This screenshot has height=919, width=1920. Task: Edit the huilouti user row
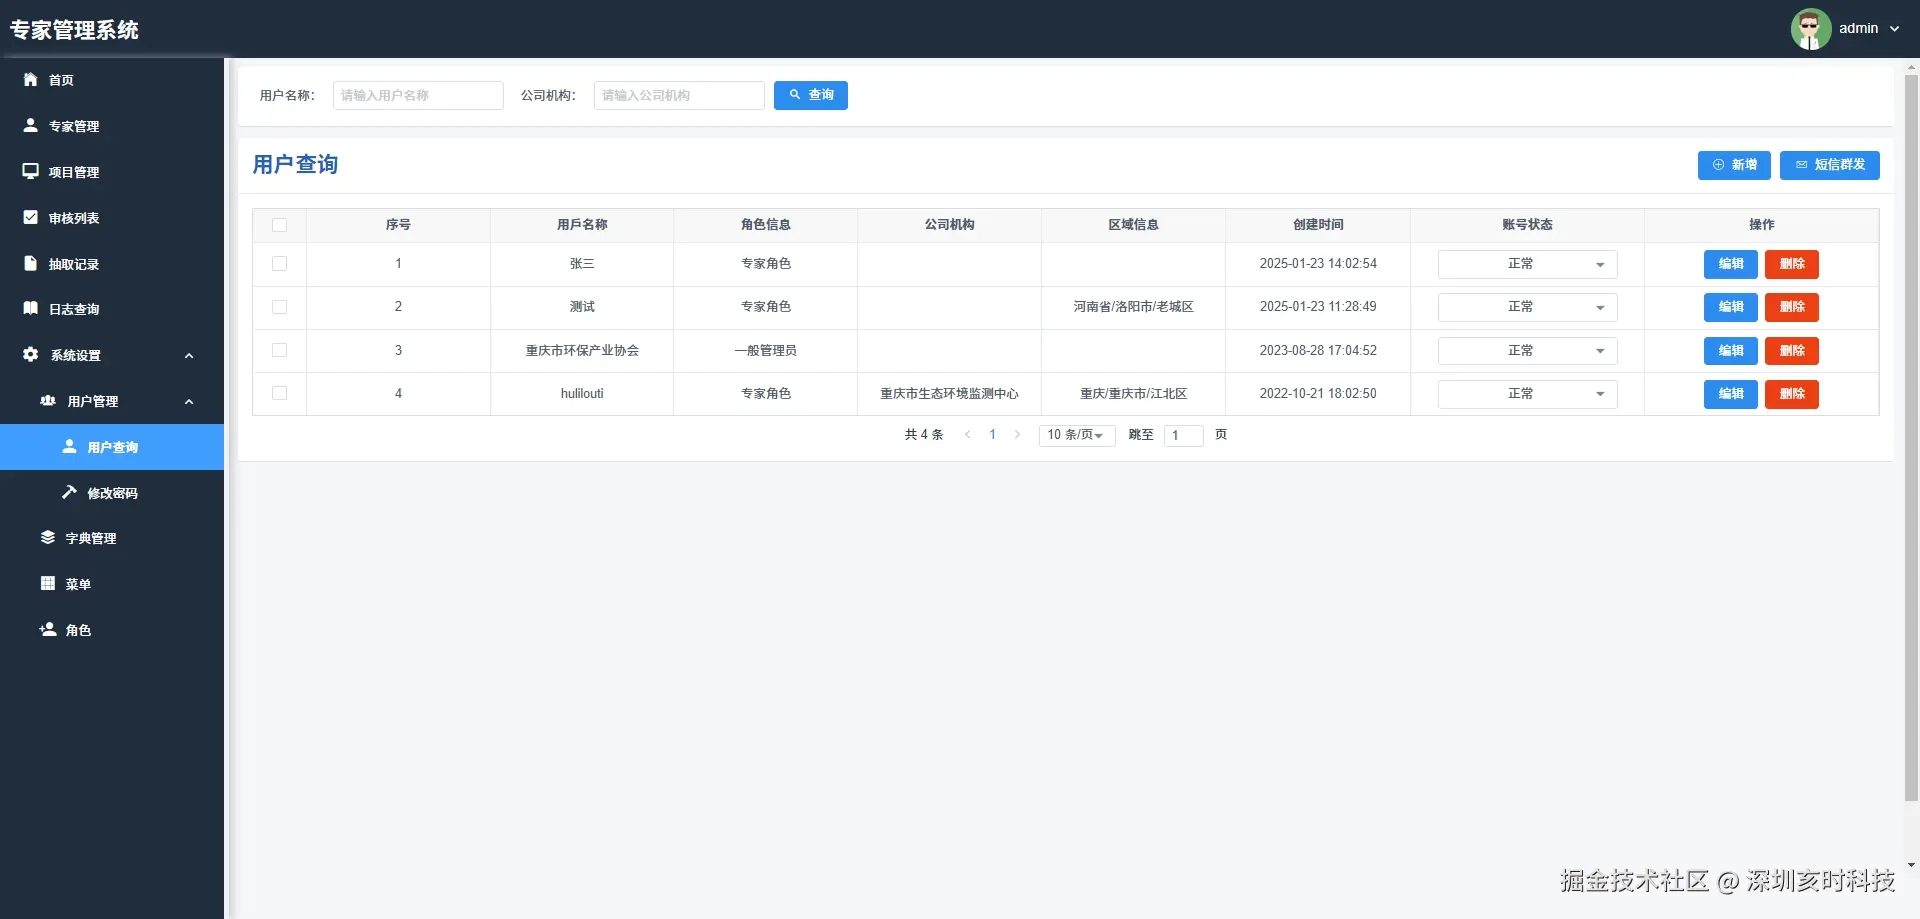(x=1731, y=394)
